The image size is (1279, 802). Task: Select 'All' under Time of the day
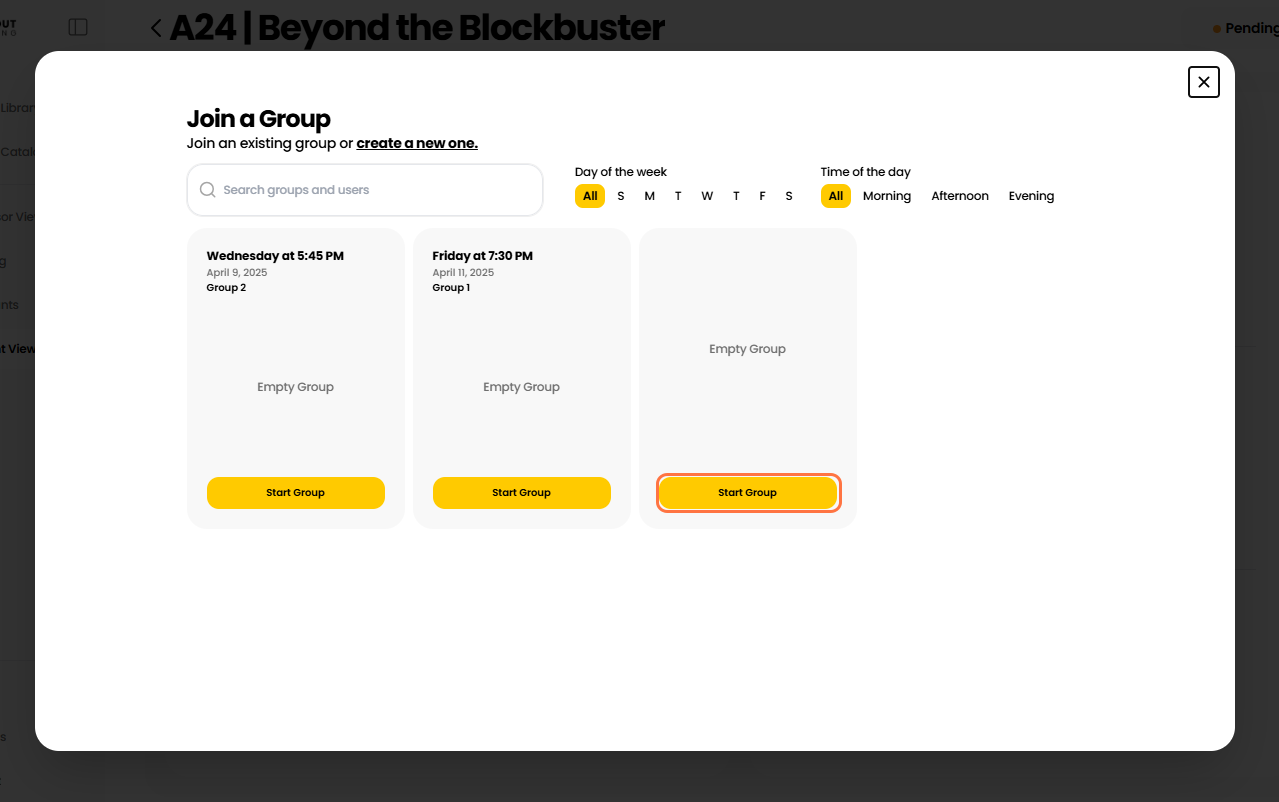tap(836, 196)
